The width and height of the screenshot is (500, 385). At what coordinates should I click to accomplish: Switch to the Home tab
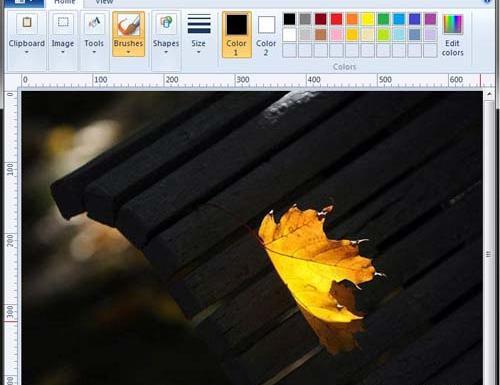[64, 3]
